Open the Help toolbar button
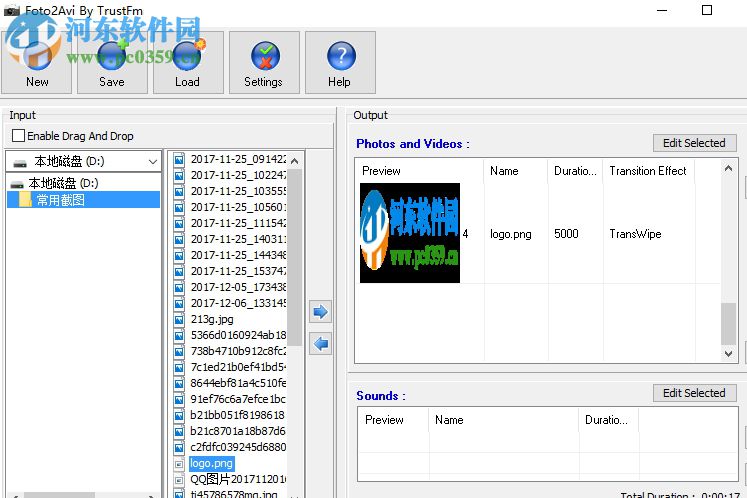Screen dimensions: 747x498 tap(340, 62)
